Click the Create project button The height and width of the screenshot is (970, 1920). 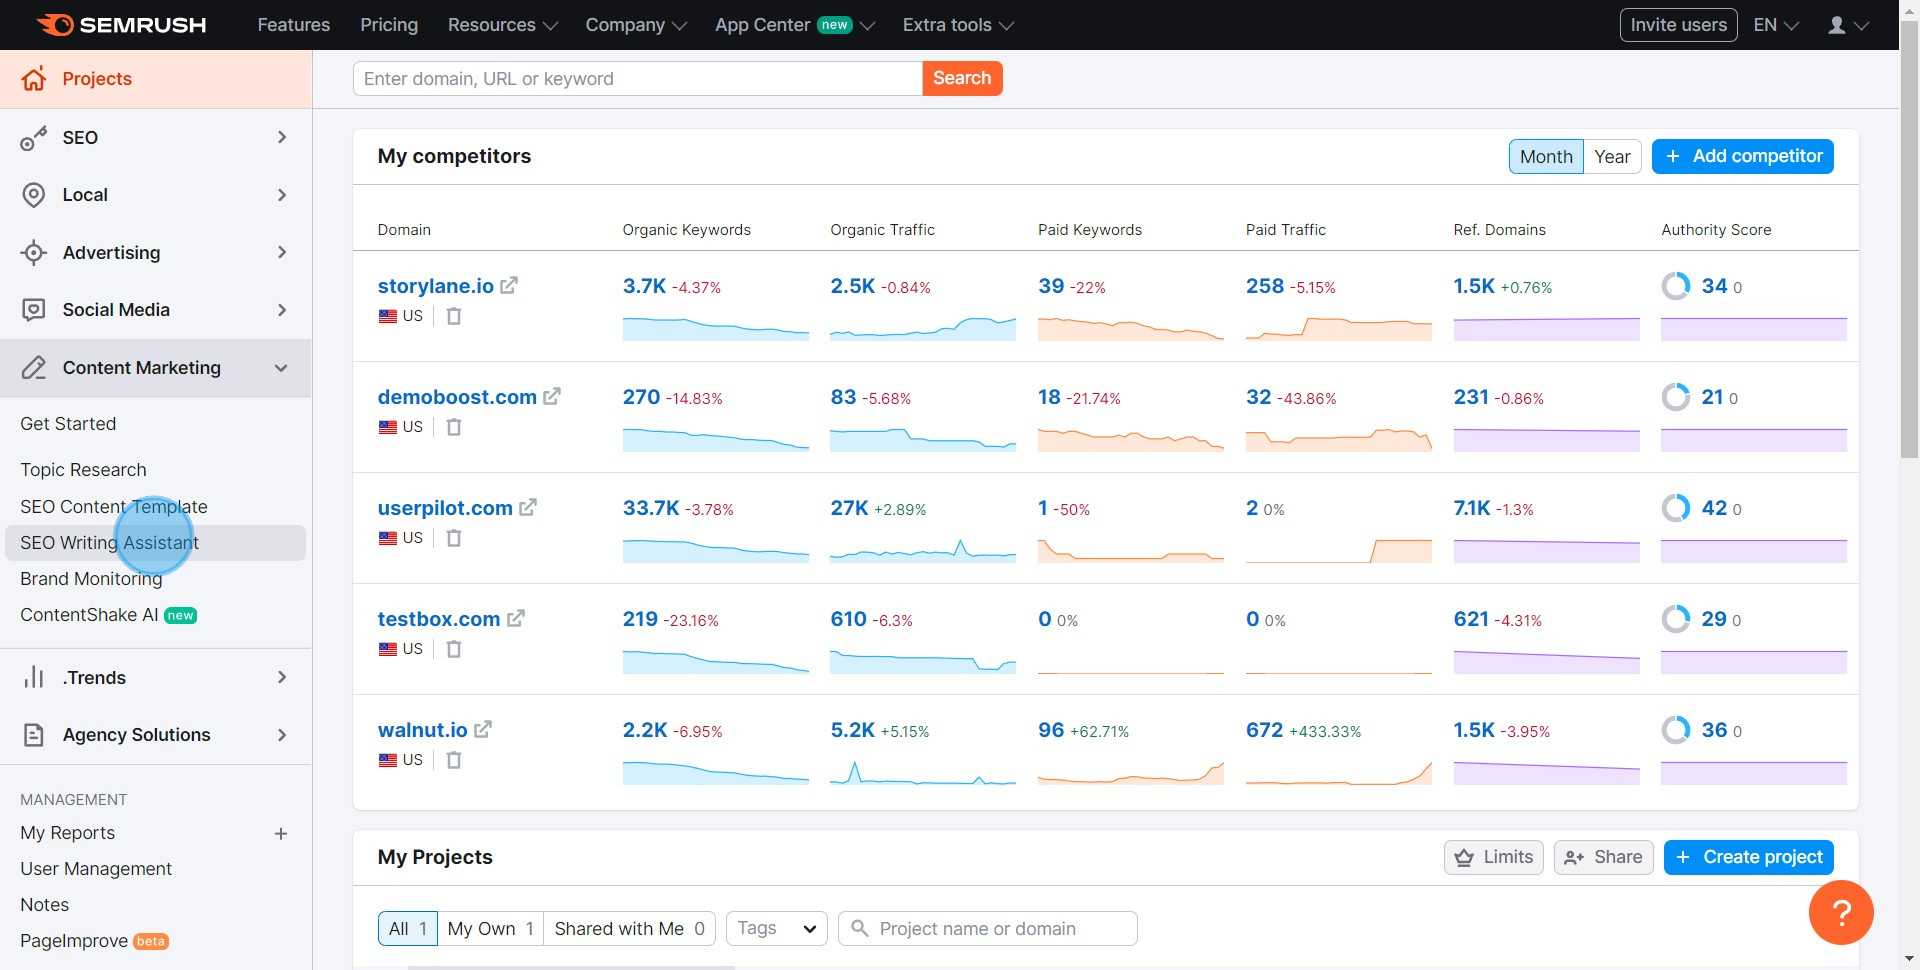pyautogui.click(x=1748, y=858)
